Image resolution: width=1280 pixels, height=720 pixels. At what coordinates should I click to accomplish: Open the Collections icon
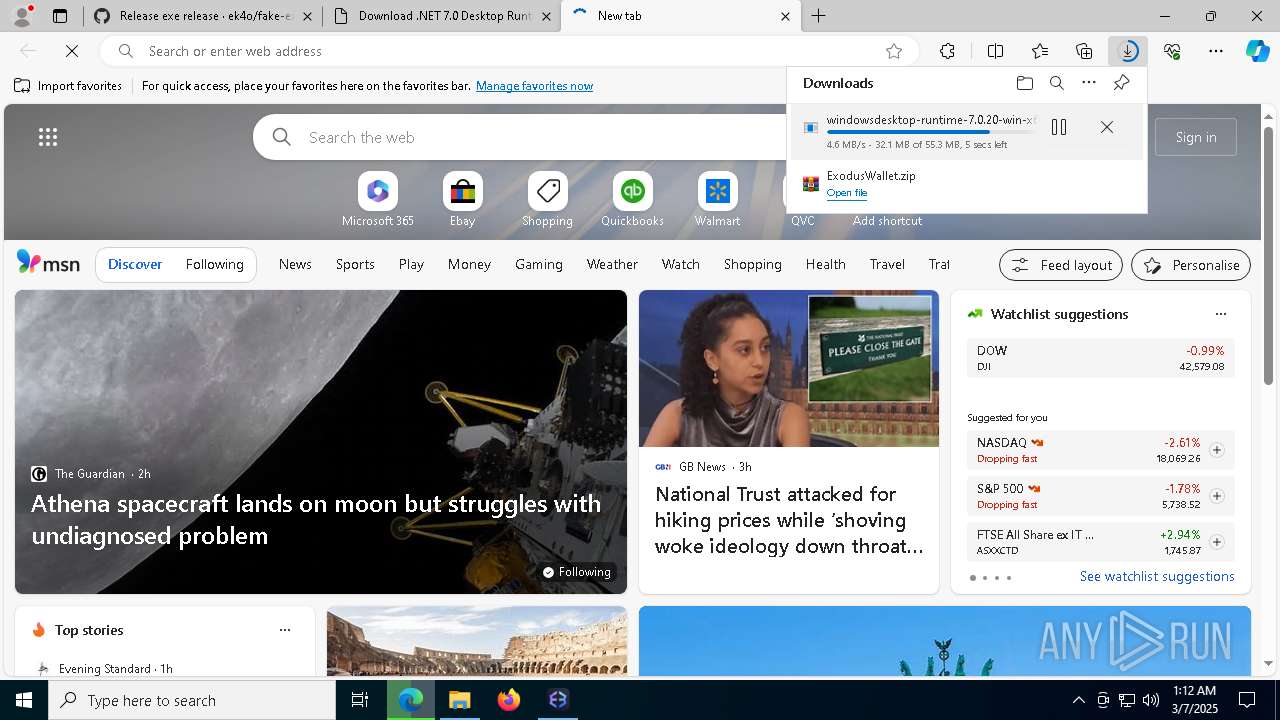pos(1084,51)
